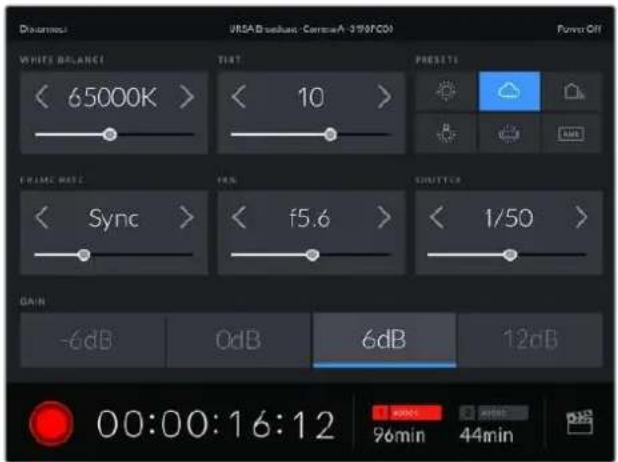Decrease shutter with the left arrow

pyautogui.click(x=437, y=217)
